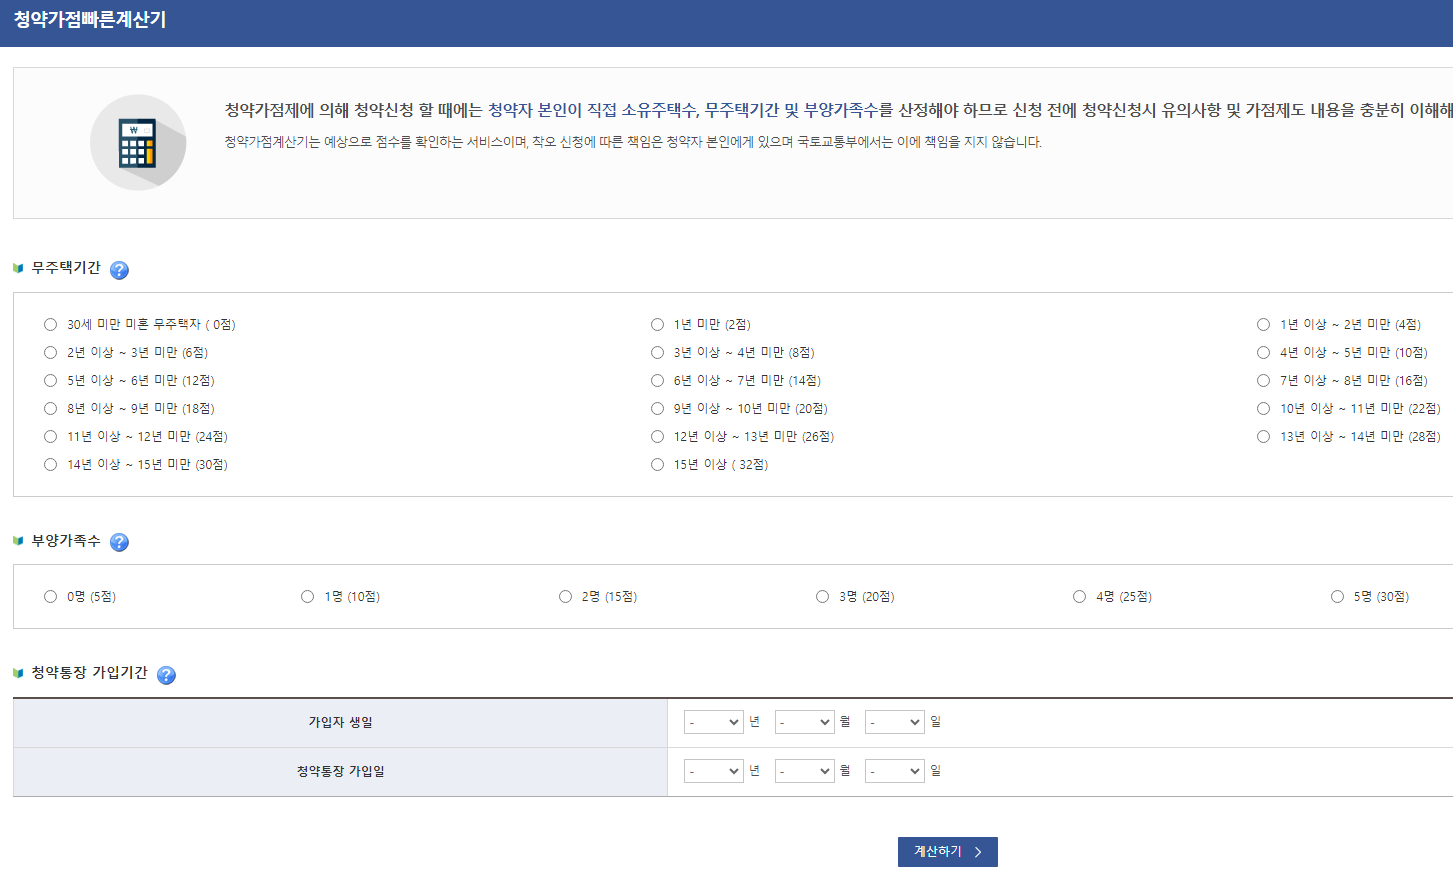Screen dimensions: 1453x876
Task: Open the 부양가족수 help icon
Action: pos(119,542)
